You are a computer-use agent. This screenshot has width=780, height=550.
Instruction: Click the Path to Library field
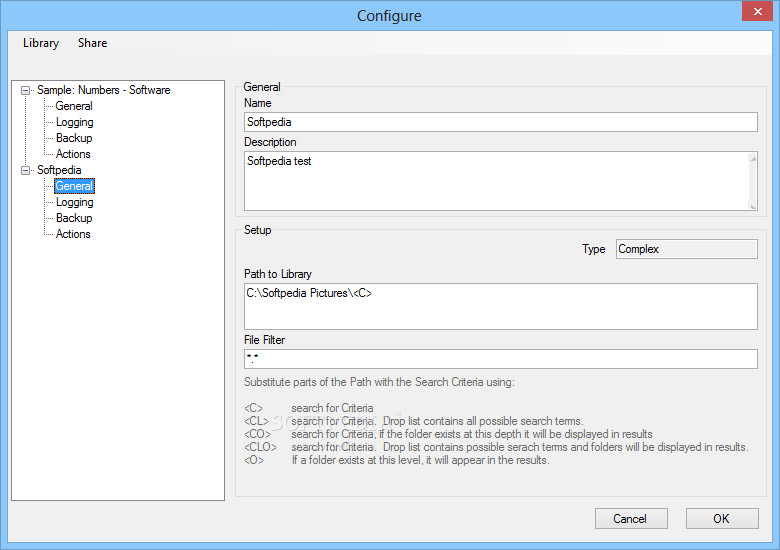[x=500, y=306]
